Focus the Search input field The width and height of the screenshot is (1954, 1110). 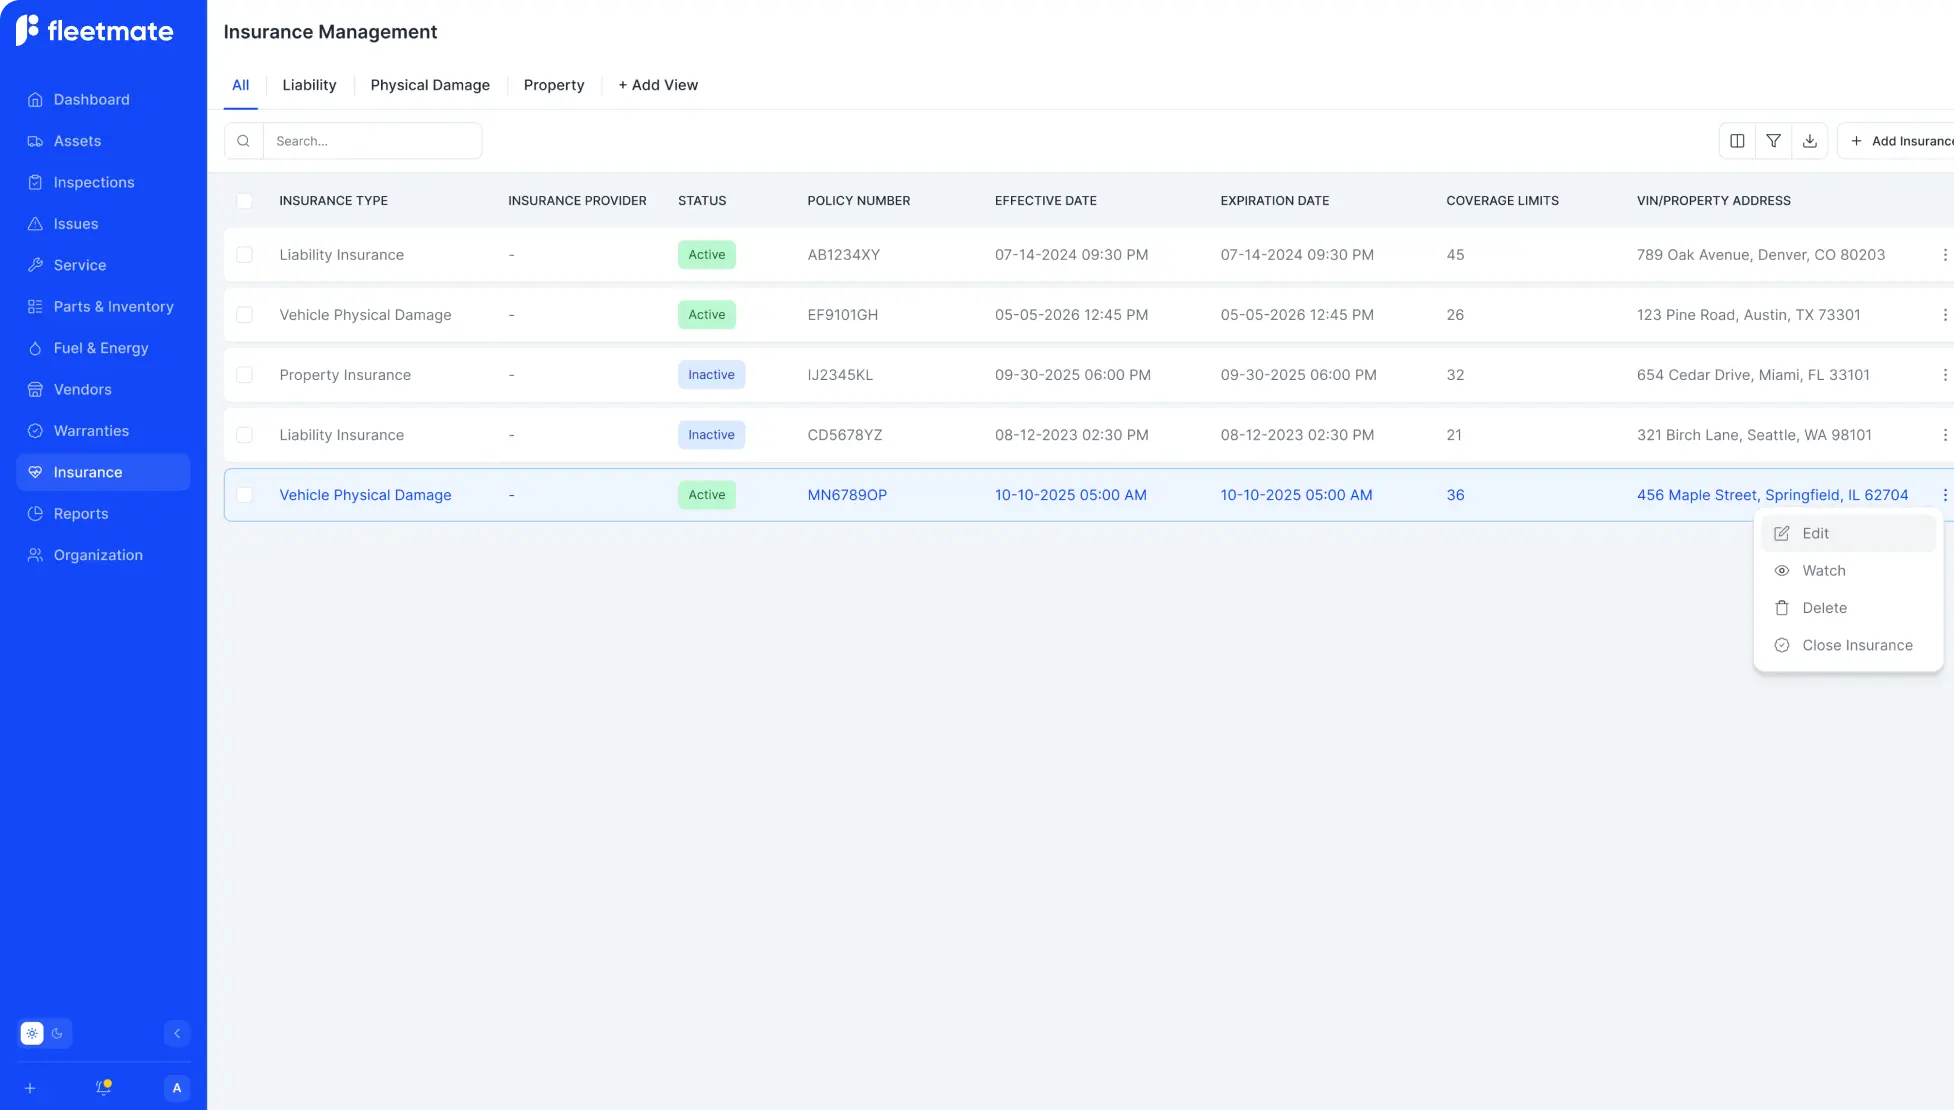[371, 141]
